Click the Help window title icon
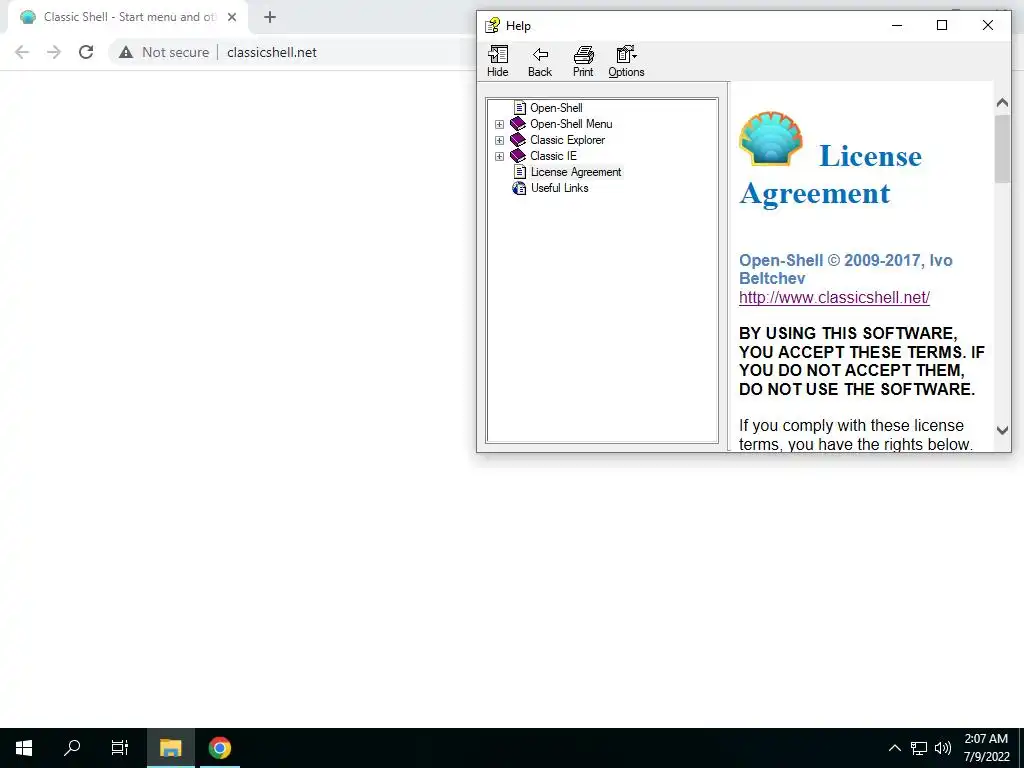The image size is (1024, 768). (x=492, y=25)
